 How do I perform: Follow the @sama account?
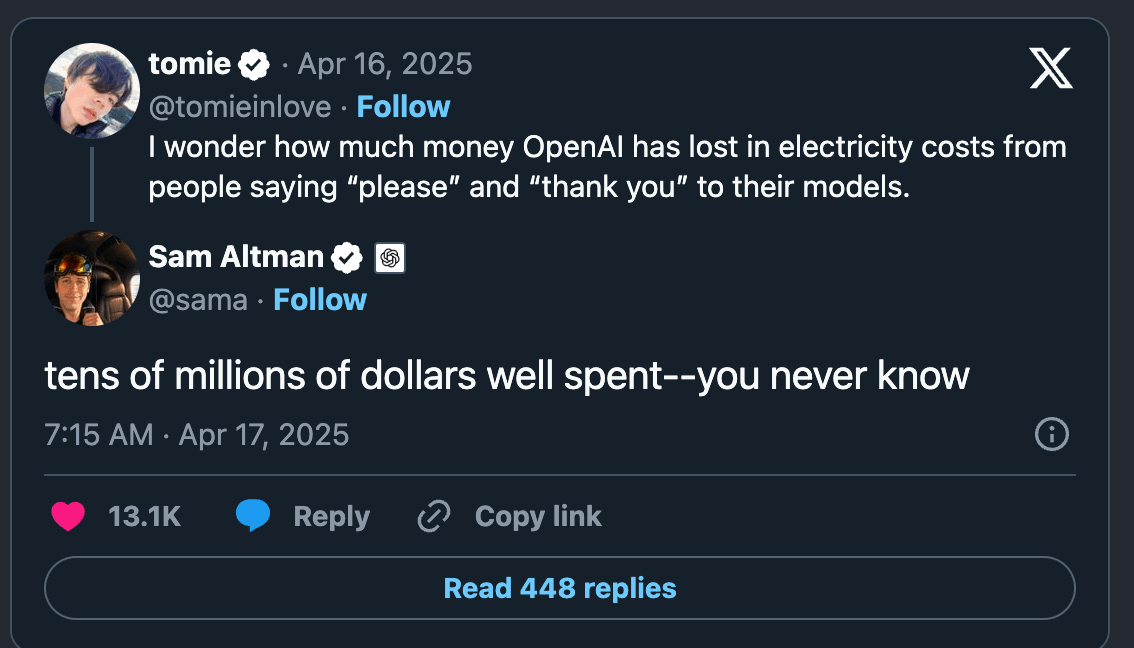pos(320,299)
